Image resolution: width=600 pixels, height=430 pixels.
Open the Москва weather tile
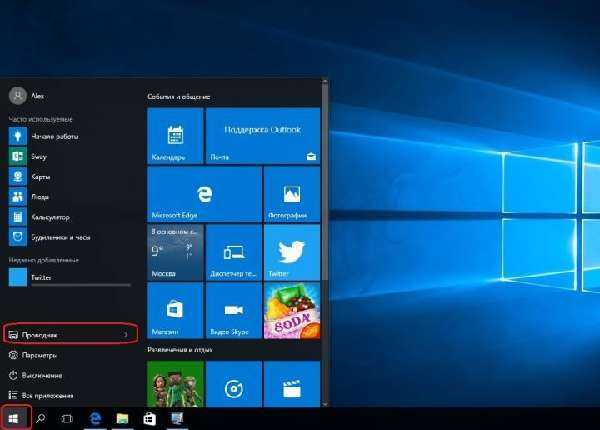(174, 251)
